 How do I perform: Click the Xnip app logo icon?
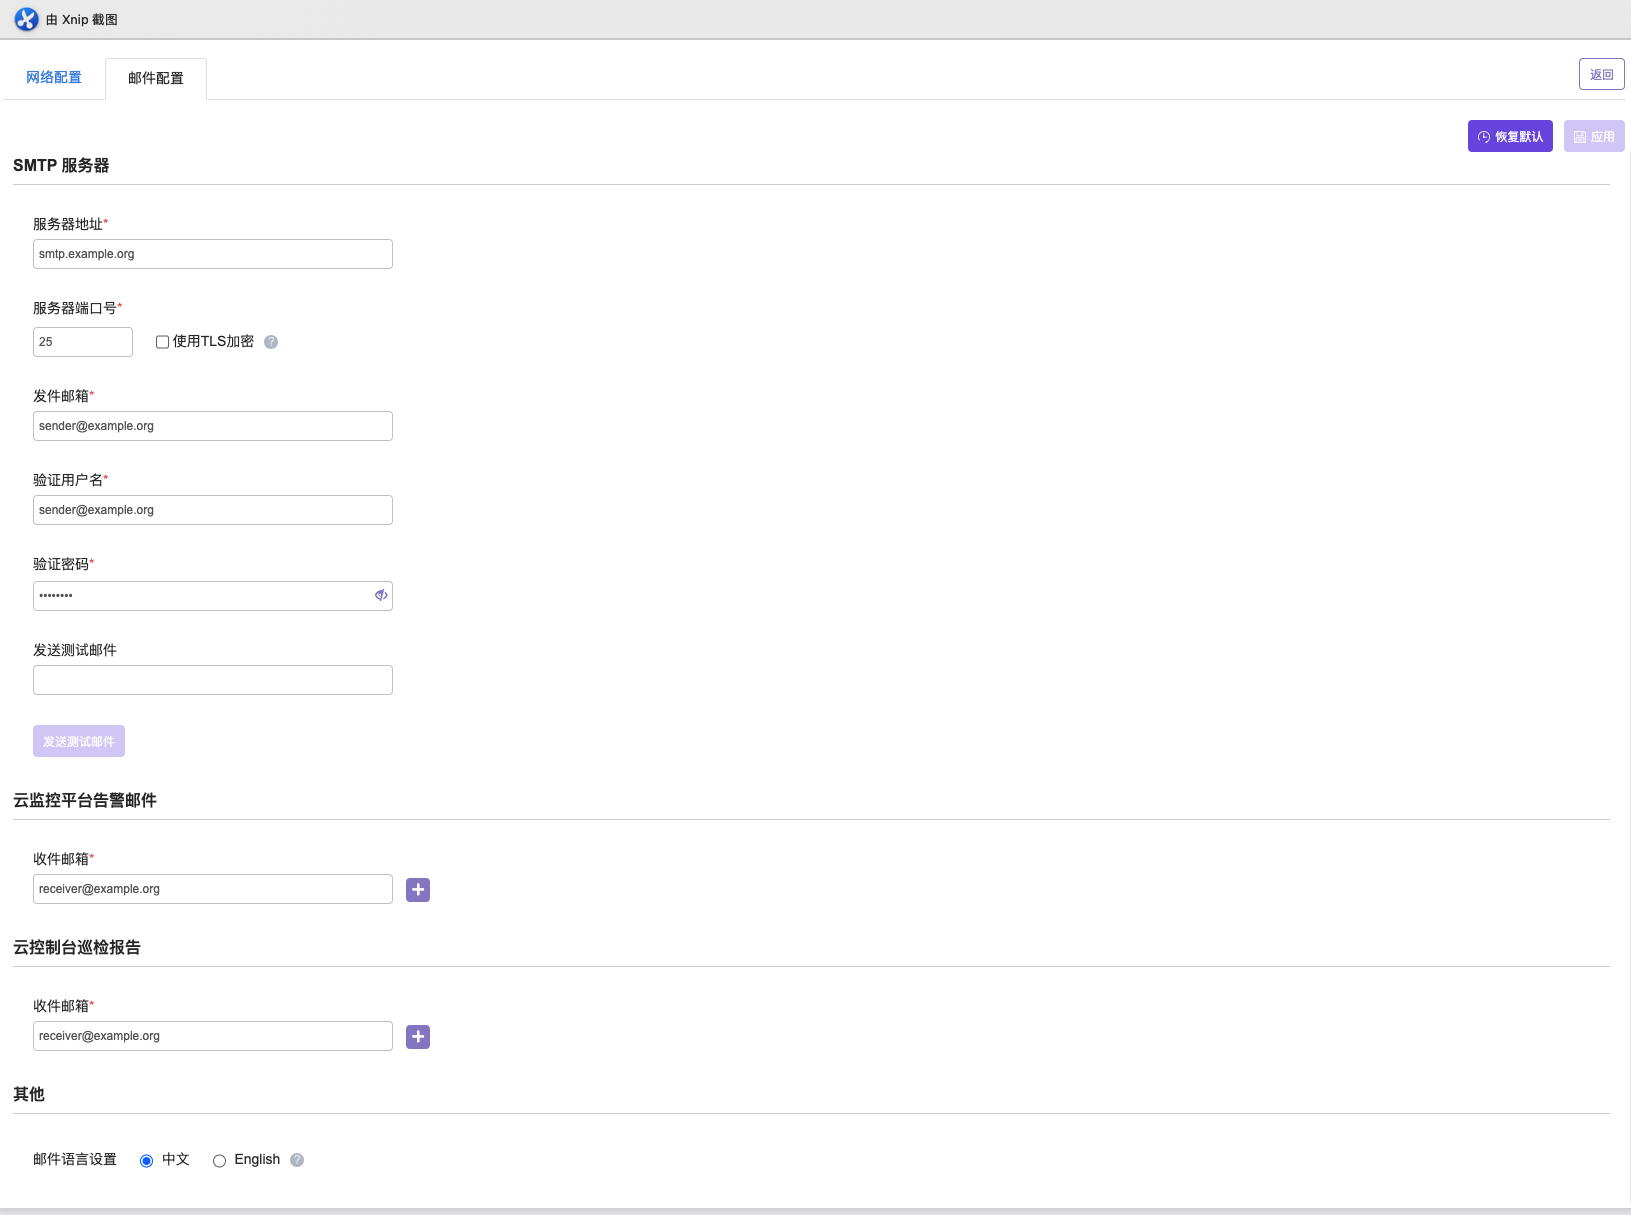26,19
